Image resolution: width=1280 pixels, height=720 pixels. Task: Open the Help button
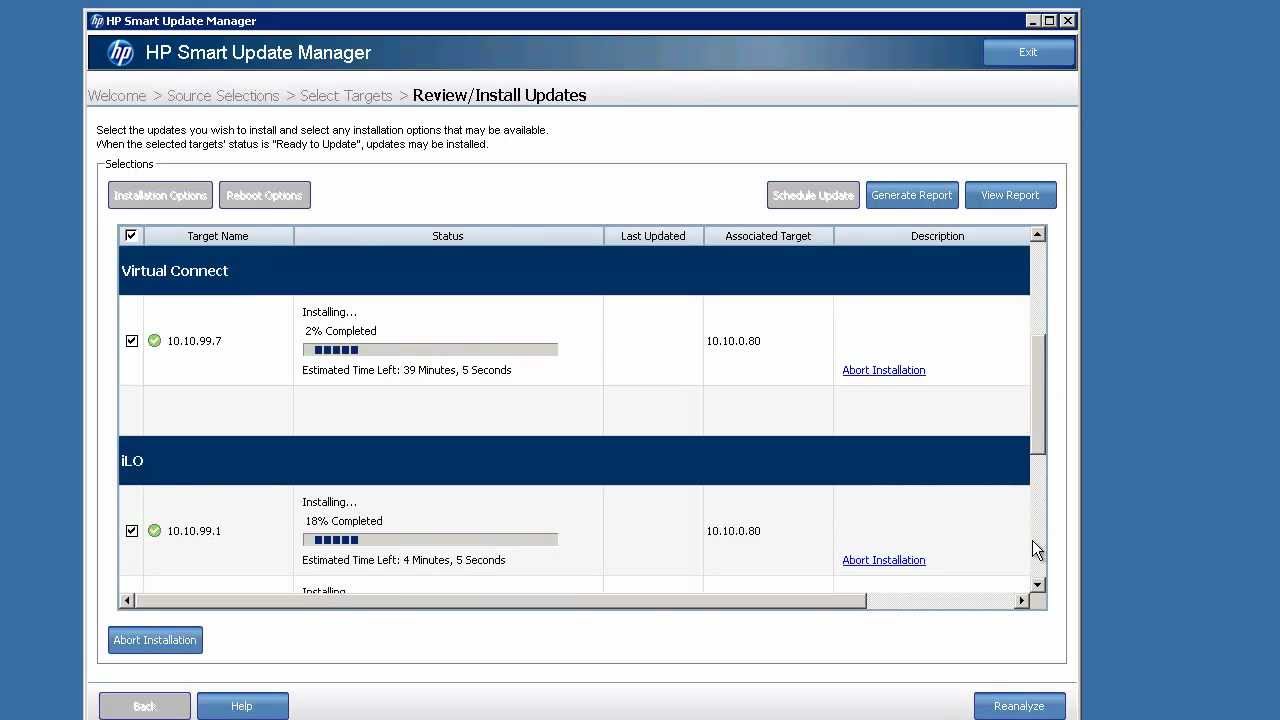242,706
